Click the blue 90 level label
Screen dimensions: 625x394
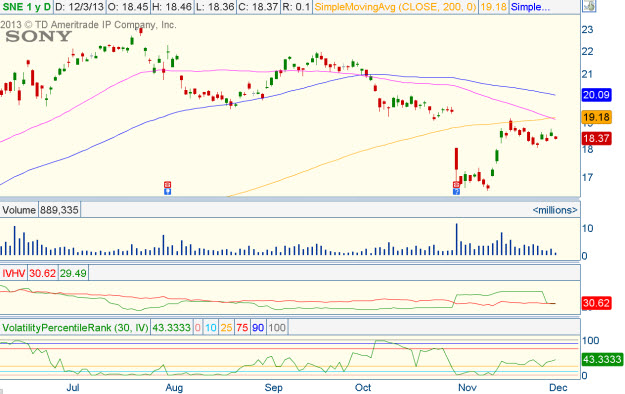tap(258, 328)
